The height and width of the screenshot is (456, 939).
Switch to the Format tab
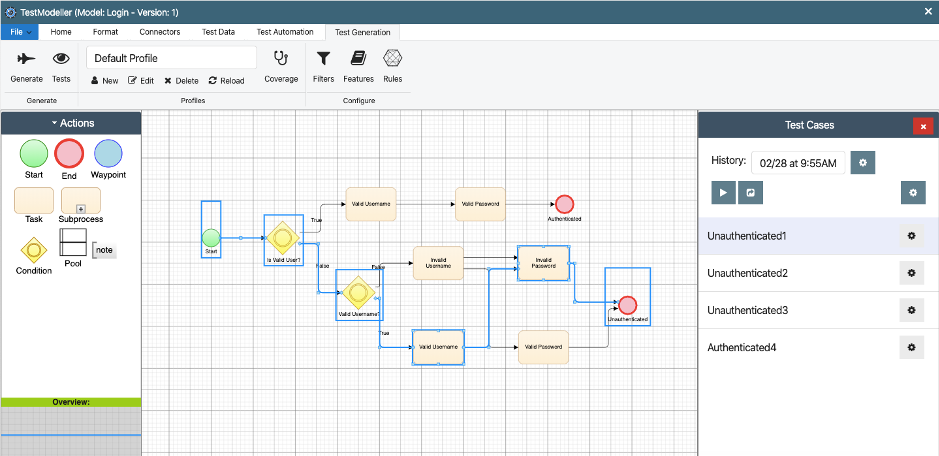(105, 32)
